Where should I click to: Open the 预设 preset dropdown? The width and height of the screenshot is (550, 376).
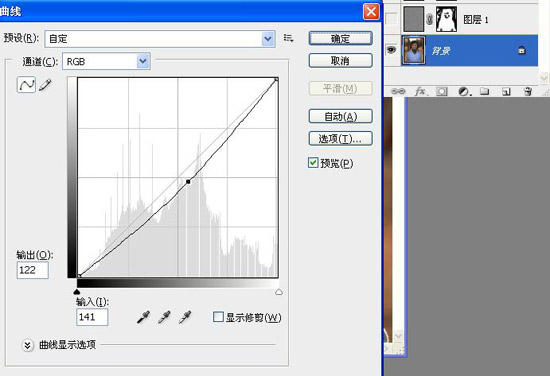[160, 39]
